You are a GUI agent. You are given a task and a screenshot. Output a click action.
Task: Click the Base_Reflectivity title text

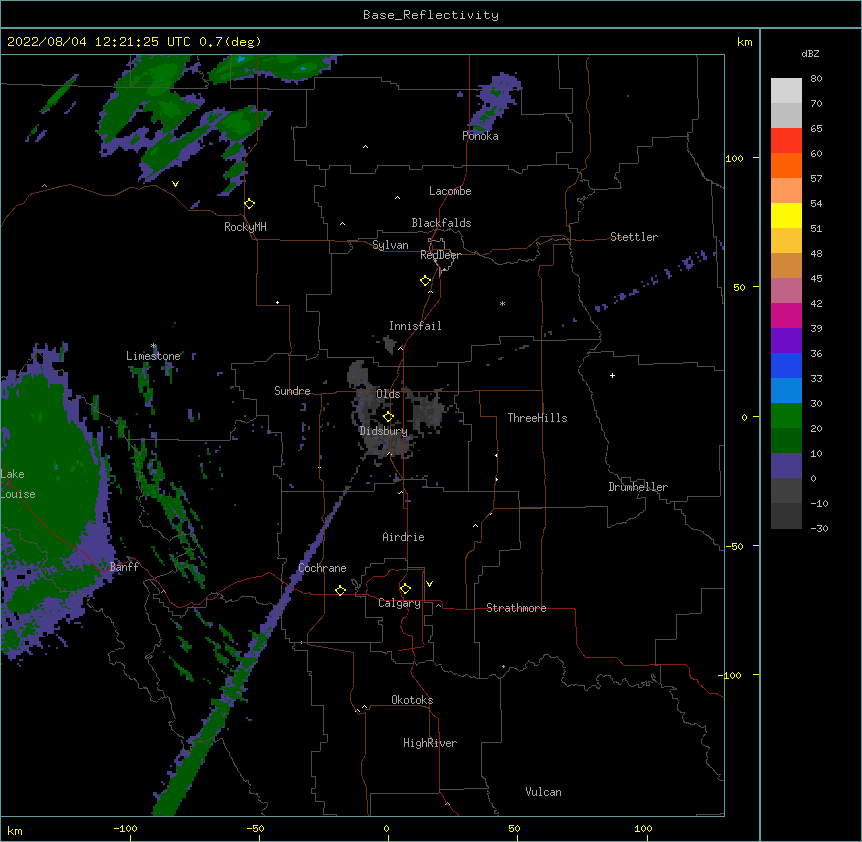coord(431,15)
